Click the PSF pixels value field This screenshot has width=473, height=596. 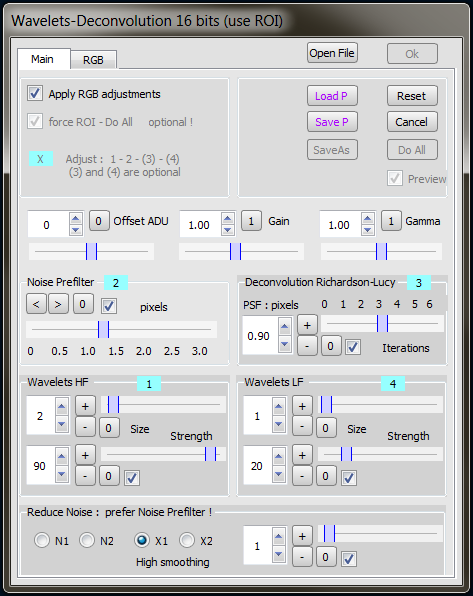coord(260,336)
